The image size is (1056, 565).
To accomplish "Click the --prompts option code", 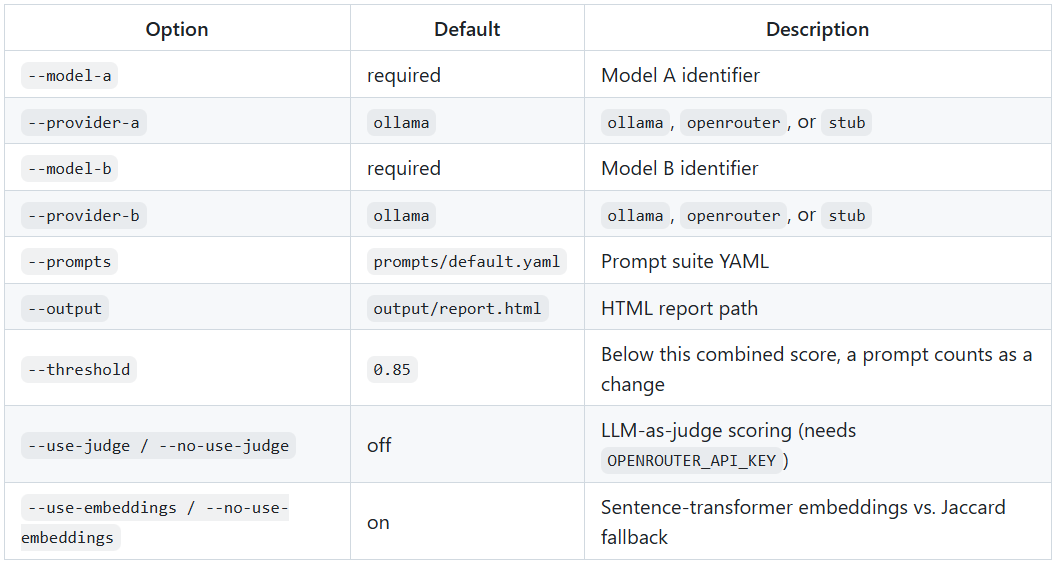I will (69, 261).
